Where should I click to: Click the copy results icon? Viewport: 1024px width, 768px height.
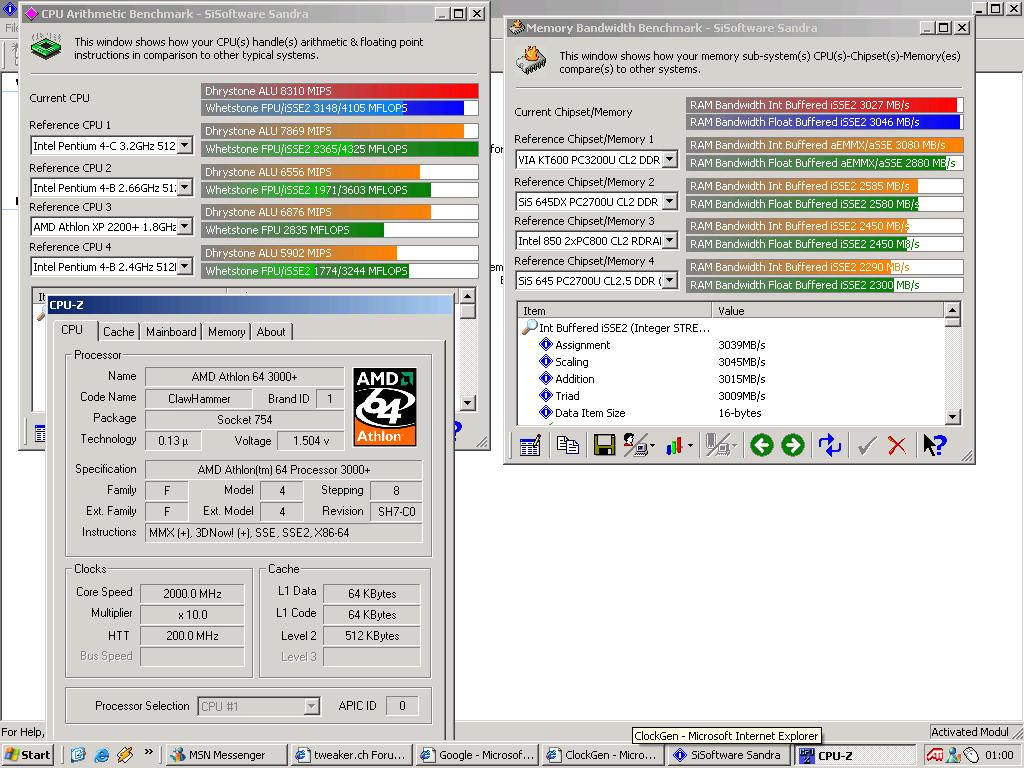(568, 445)
